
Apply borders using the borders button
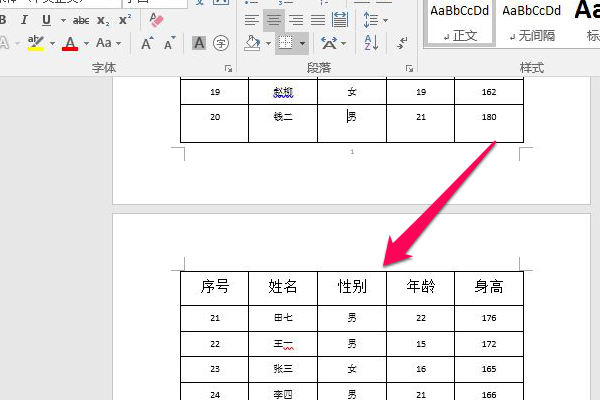pyautogui.click(x=285, y=43)
